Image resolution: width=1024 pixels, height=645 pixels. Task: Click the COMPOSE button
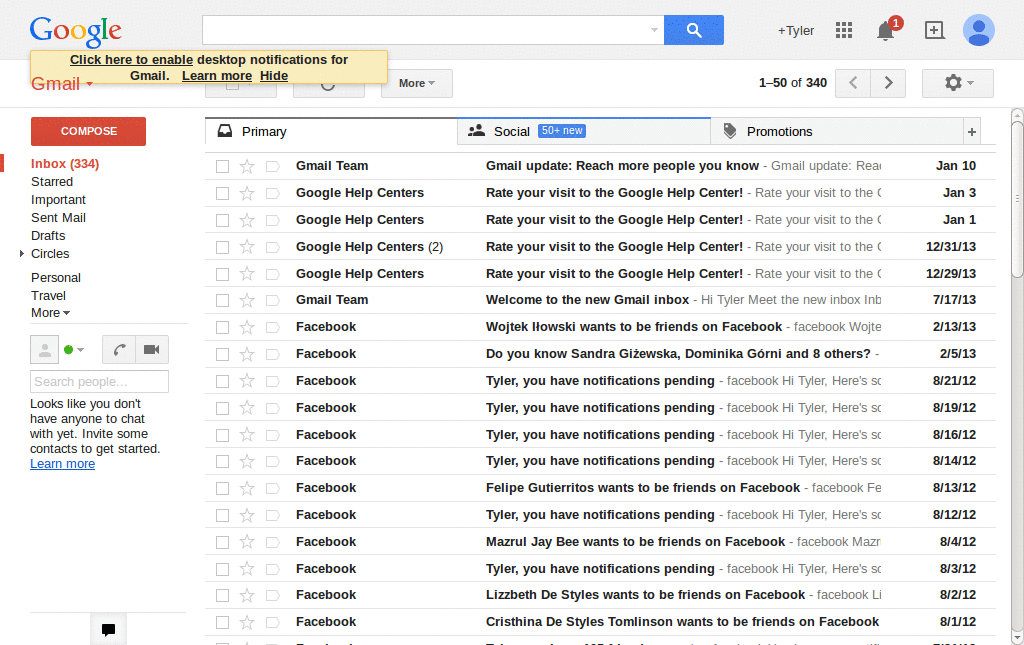[88, 131]
